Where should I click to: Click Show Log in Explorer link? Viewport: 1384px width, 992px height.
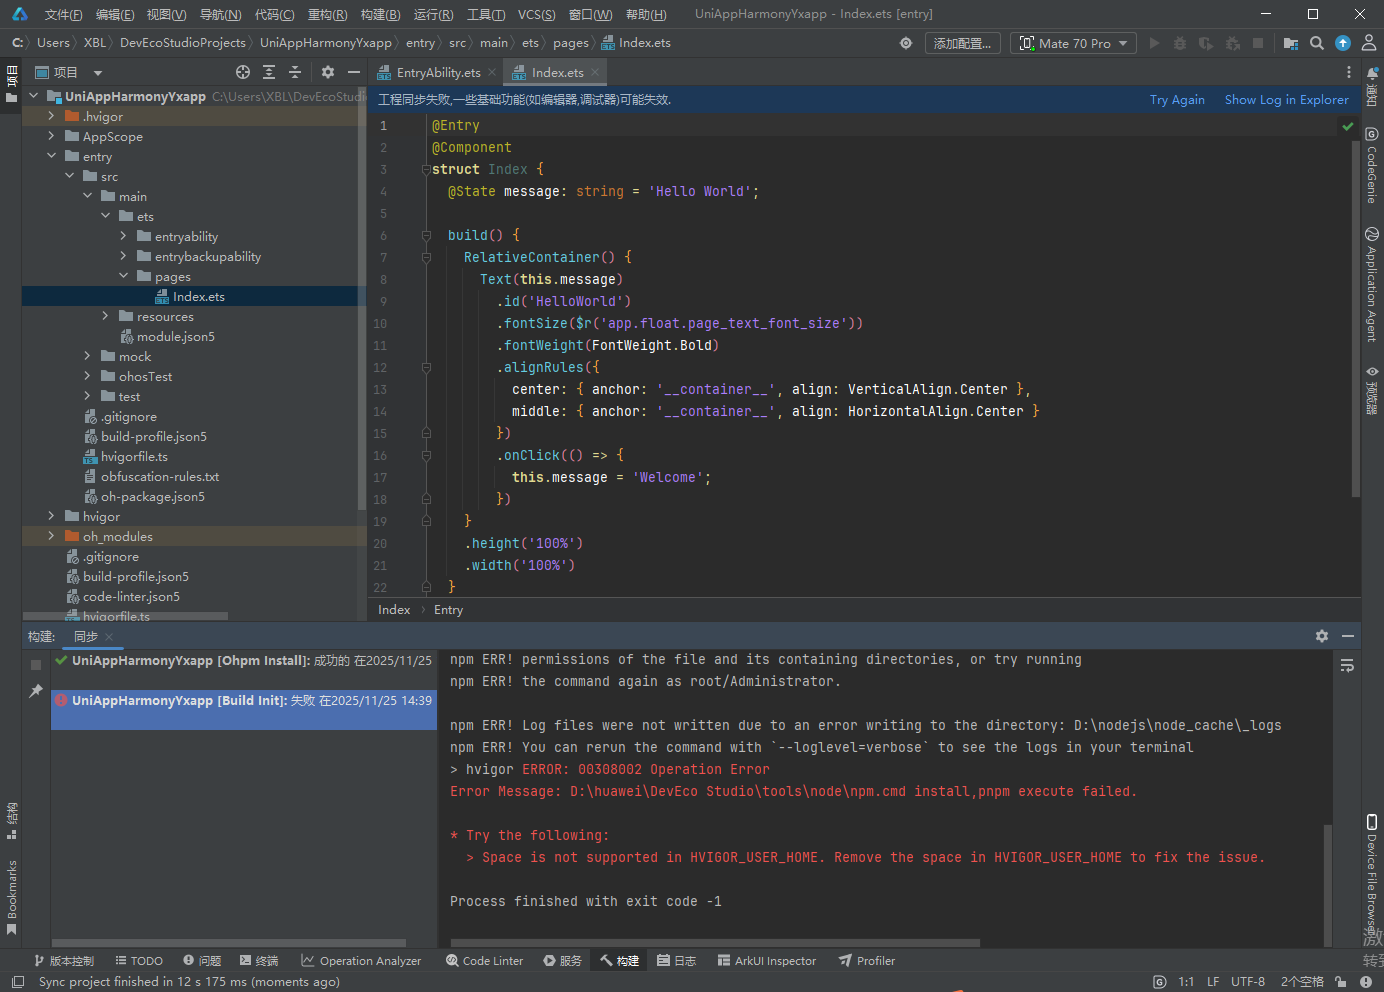point(1286,99)
